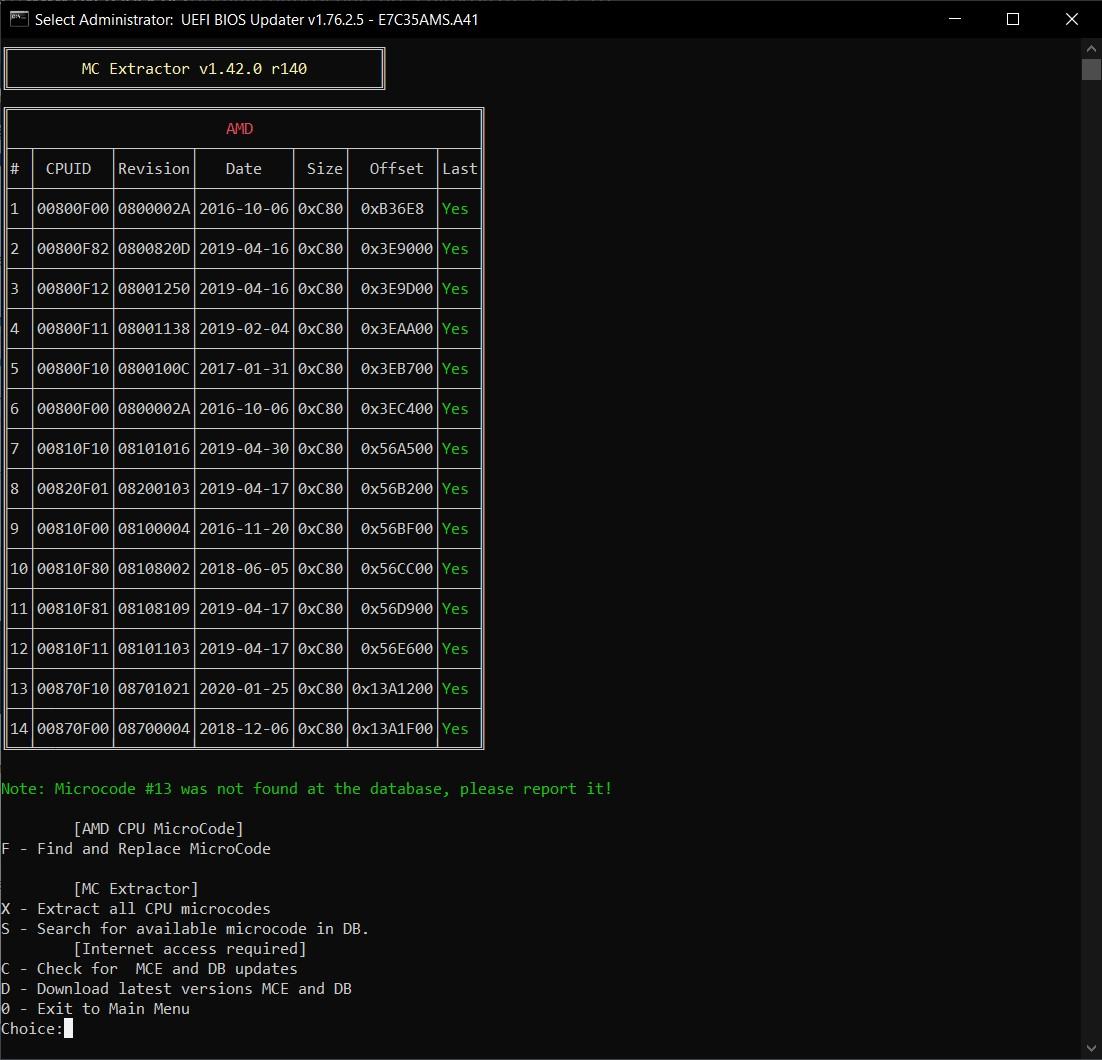Select offset 0x56E600 cell
Image resolution: width=1102 pixels, height=1060 pixels.
[x=397, y=649]
